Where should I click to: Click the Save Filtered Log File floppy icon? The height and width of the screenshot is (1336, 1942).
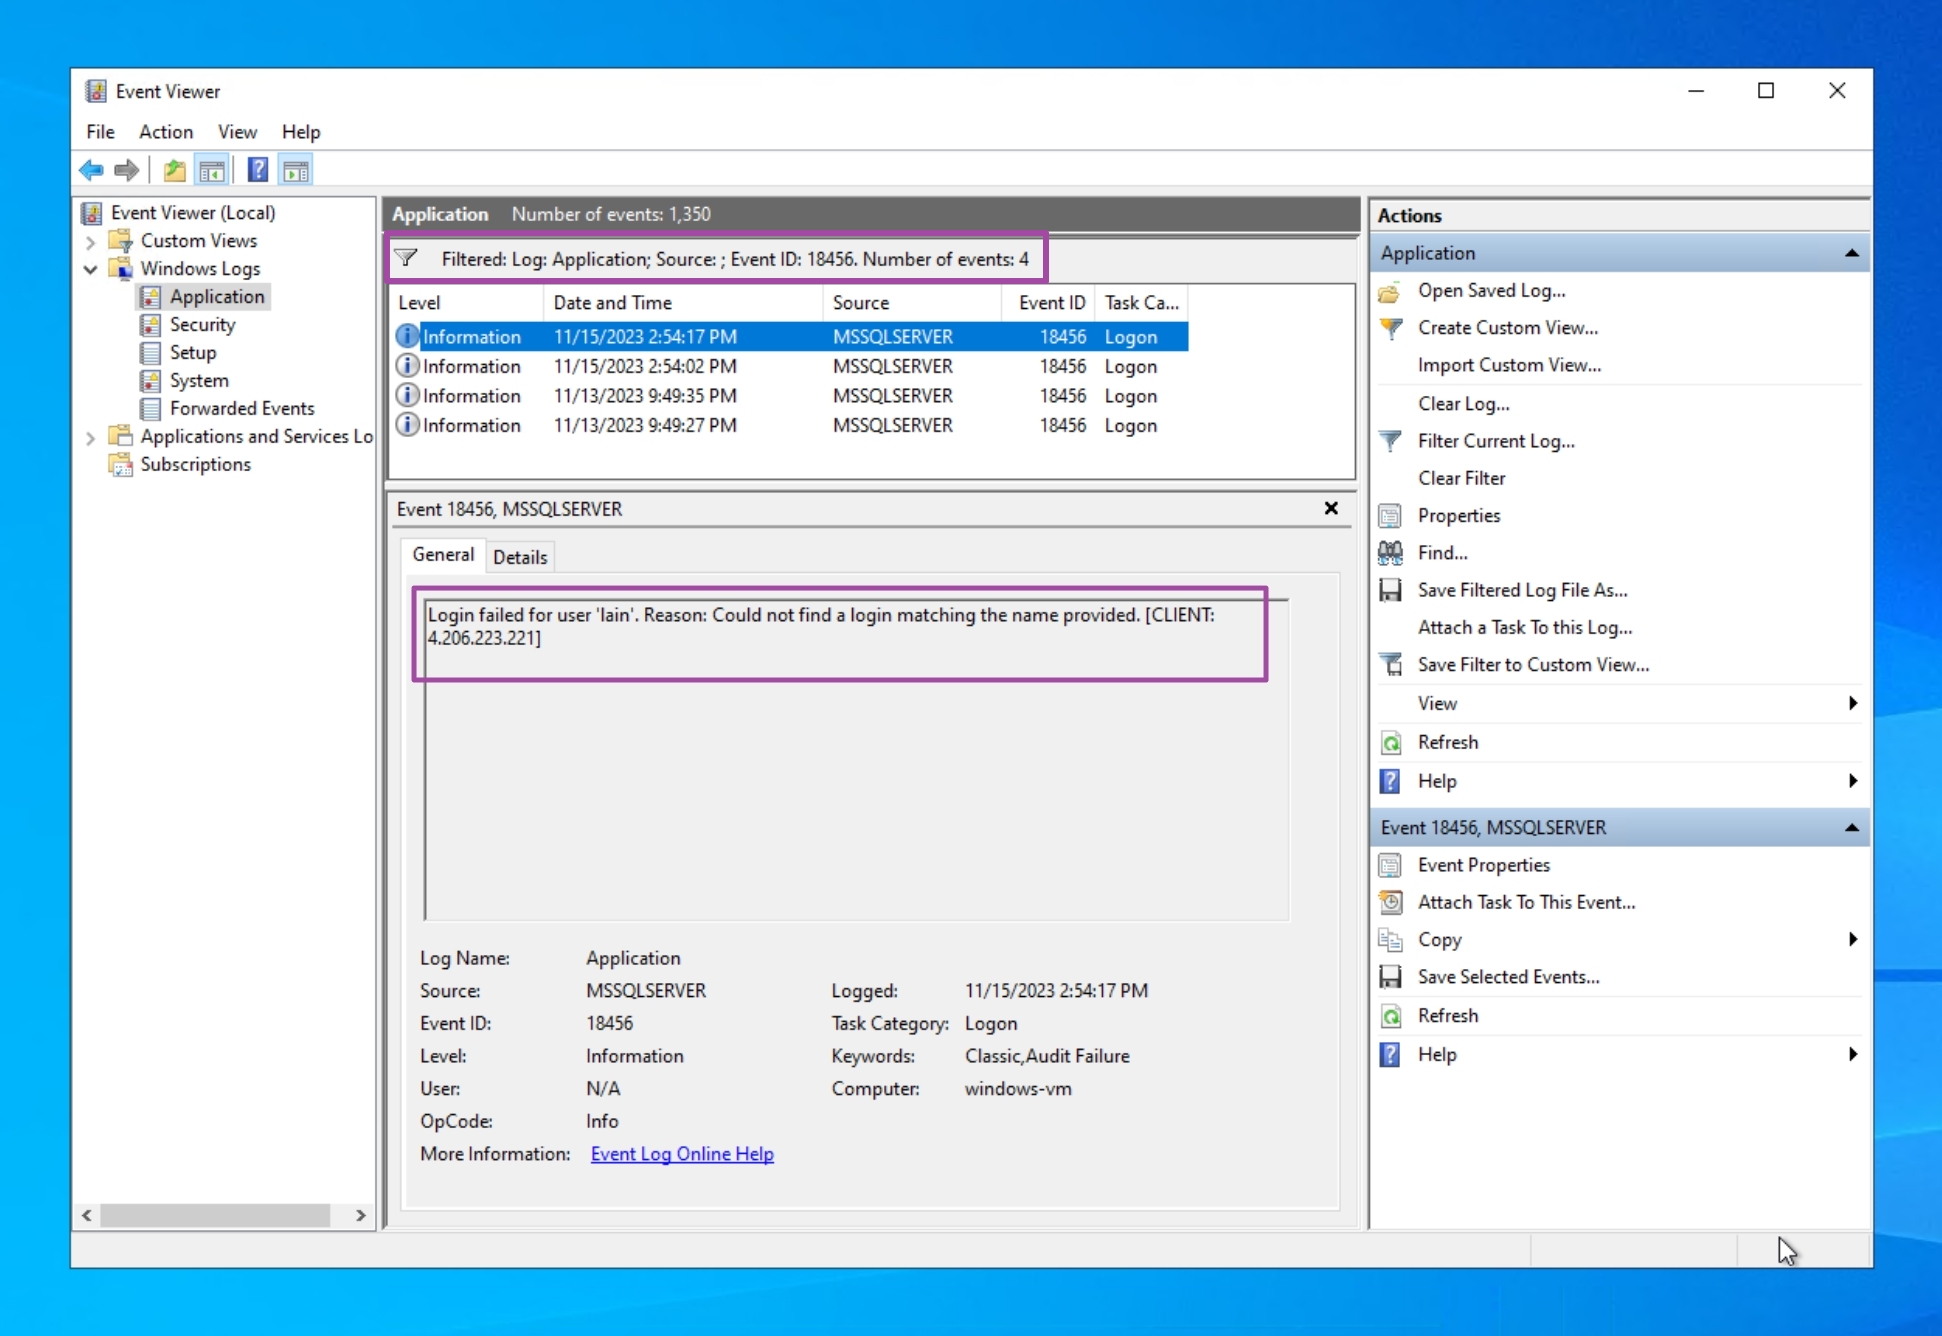click(x=1390, y=591)
